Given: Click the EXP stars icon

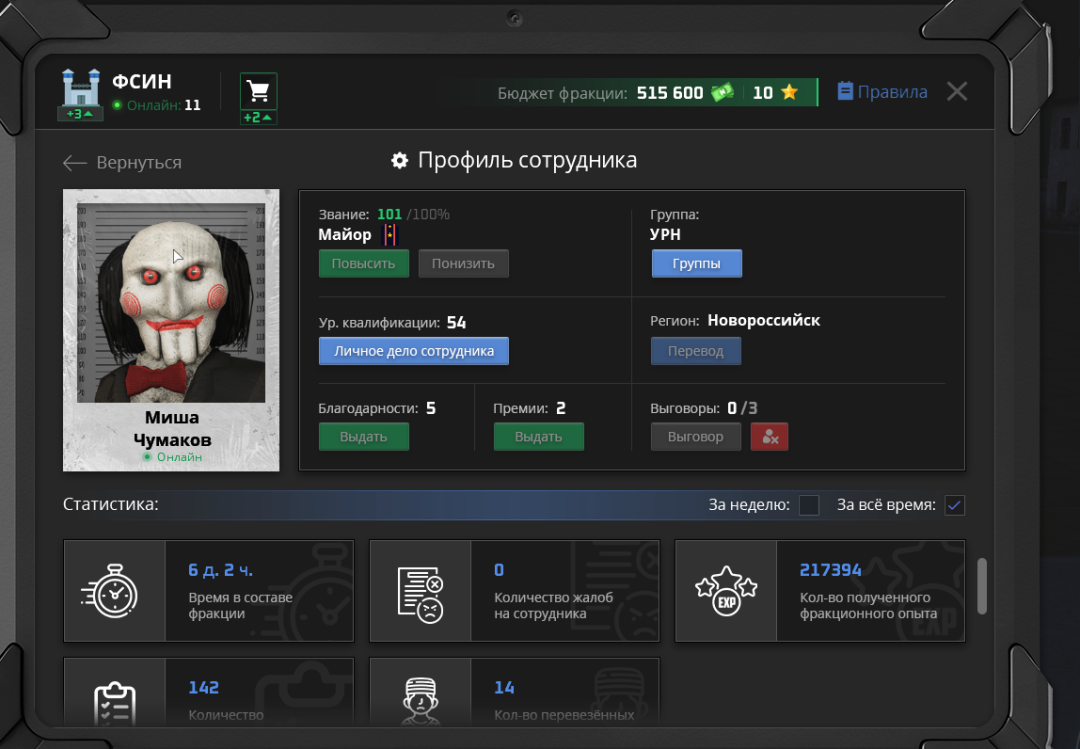Looking at the screenshot, I should point(726,591).
